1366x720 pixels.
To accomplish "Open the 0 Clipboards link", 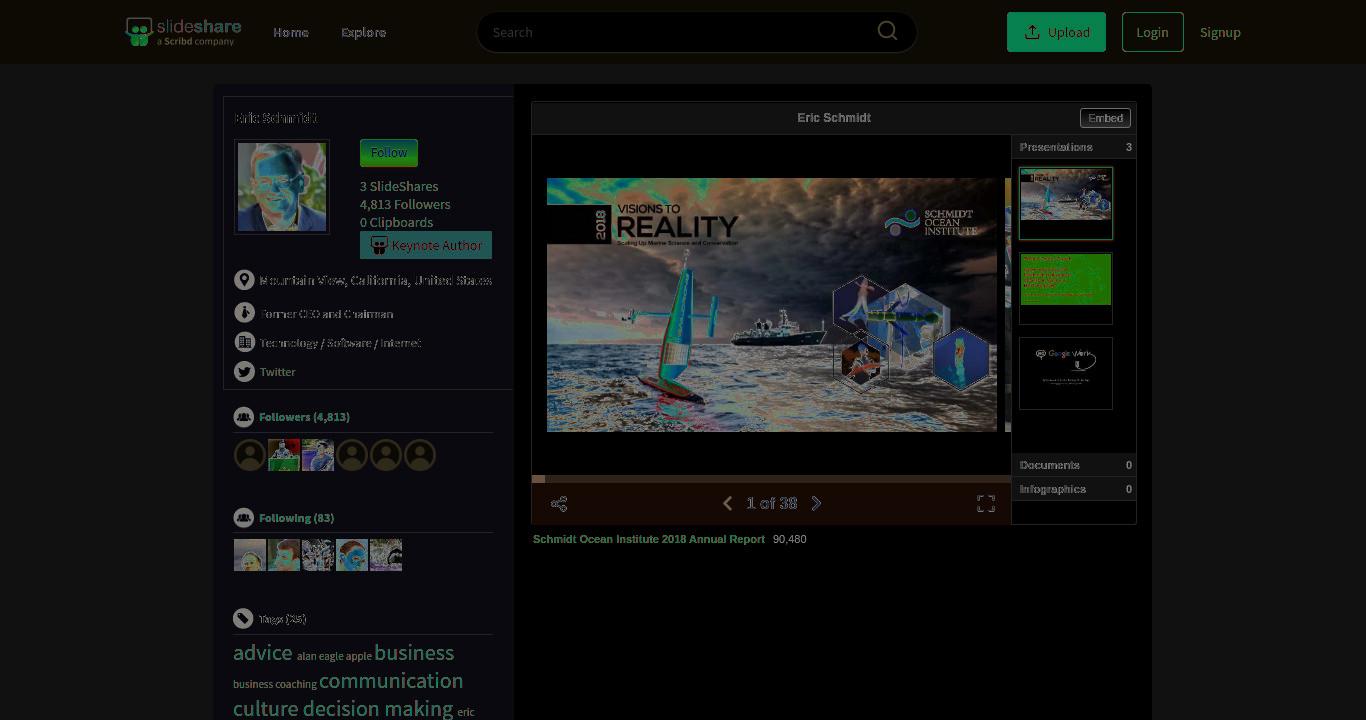I will coord(396,222).
